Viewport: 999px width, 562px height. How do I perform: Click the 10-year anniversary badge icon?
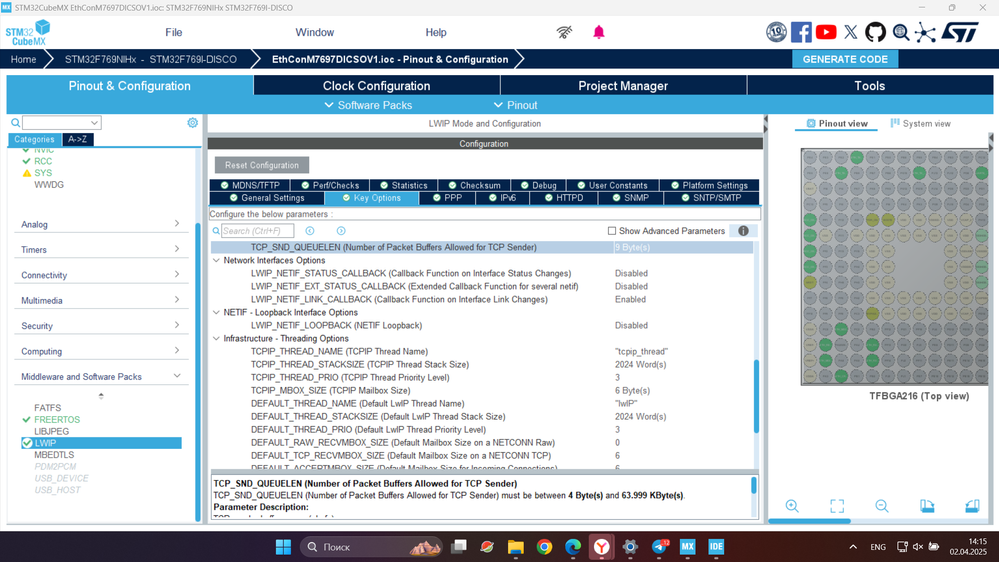pos(776,32)
